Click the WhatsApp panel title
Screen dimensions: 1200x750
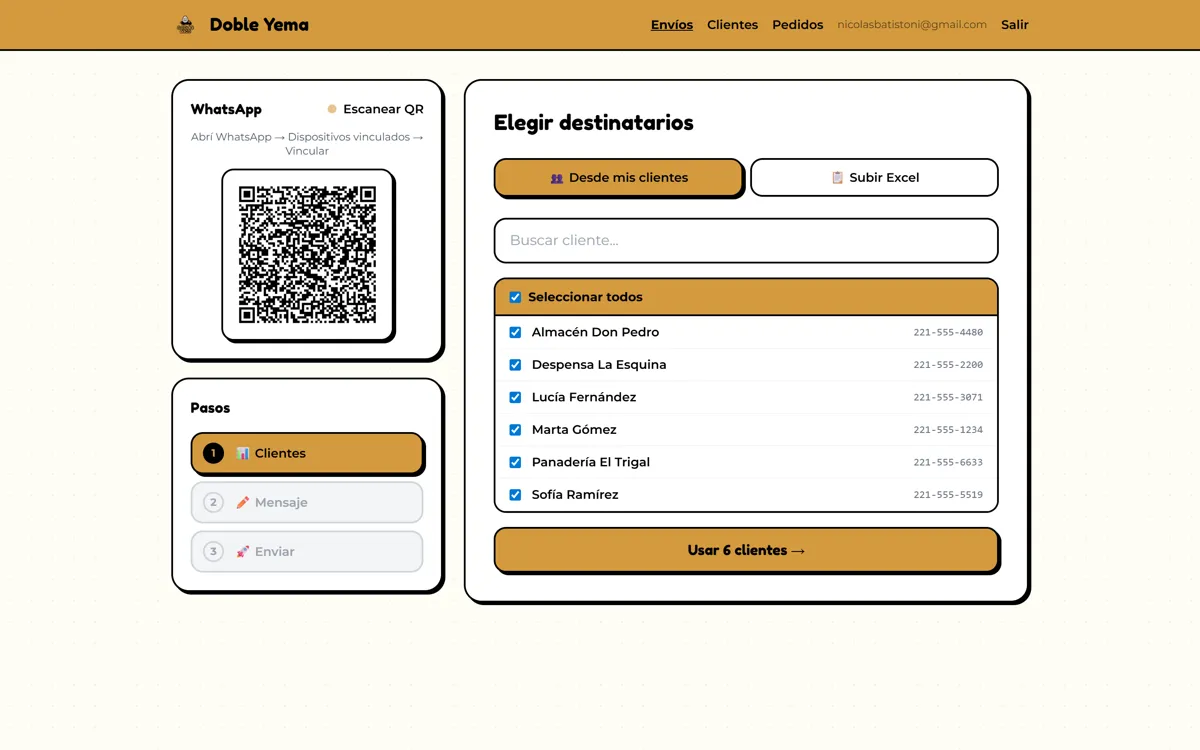click(226, 109)
